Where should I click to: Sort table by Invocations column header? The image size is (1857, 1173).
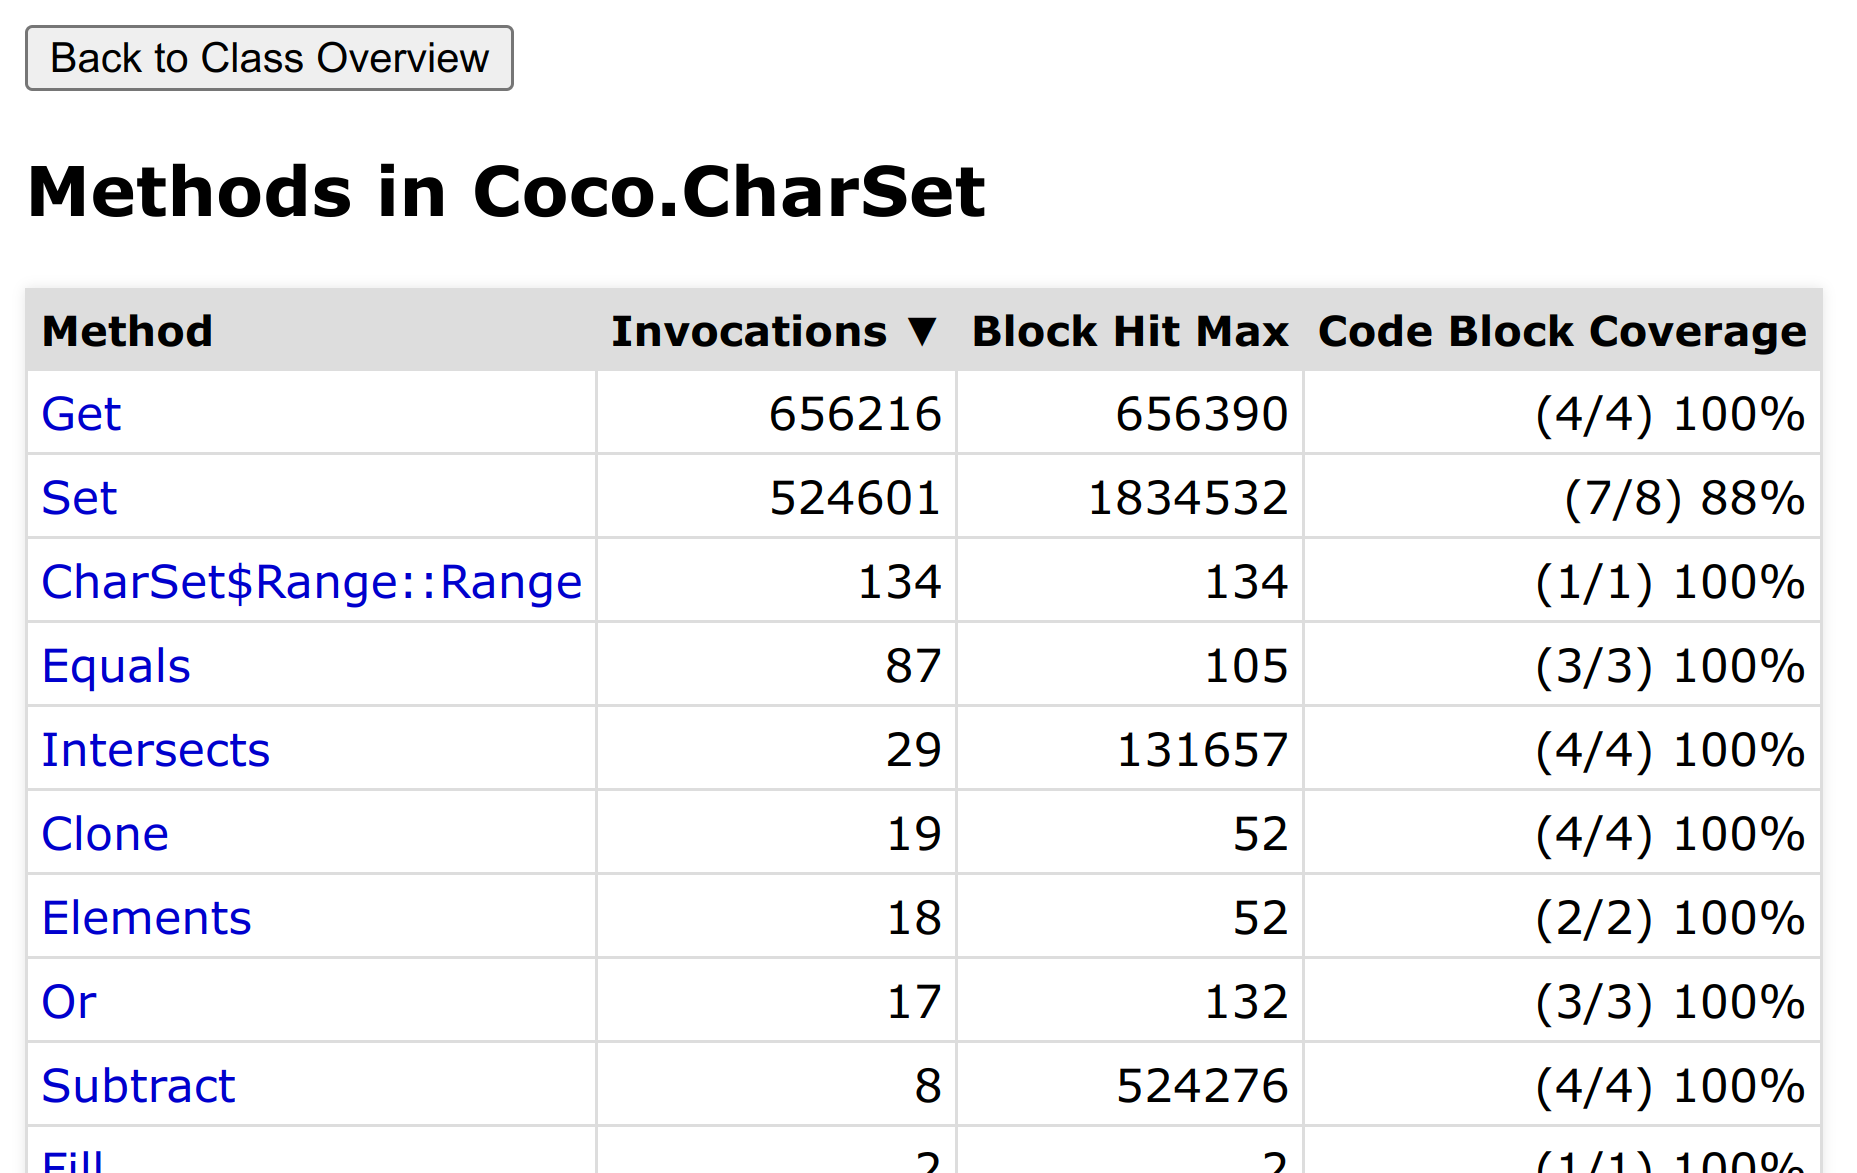(x=775, y=331)
